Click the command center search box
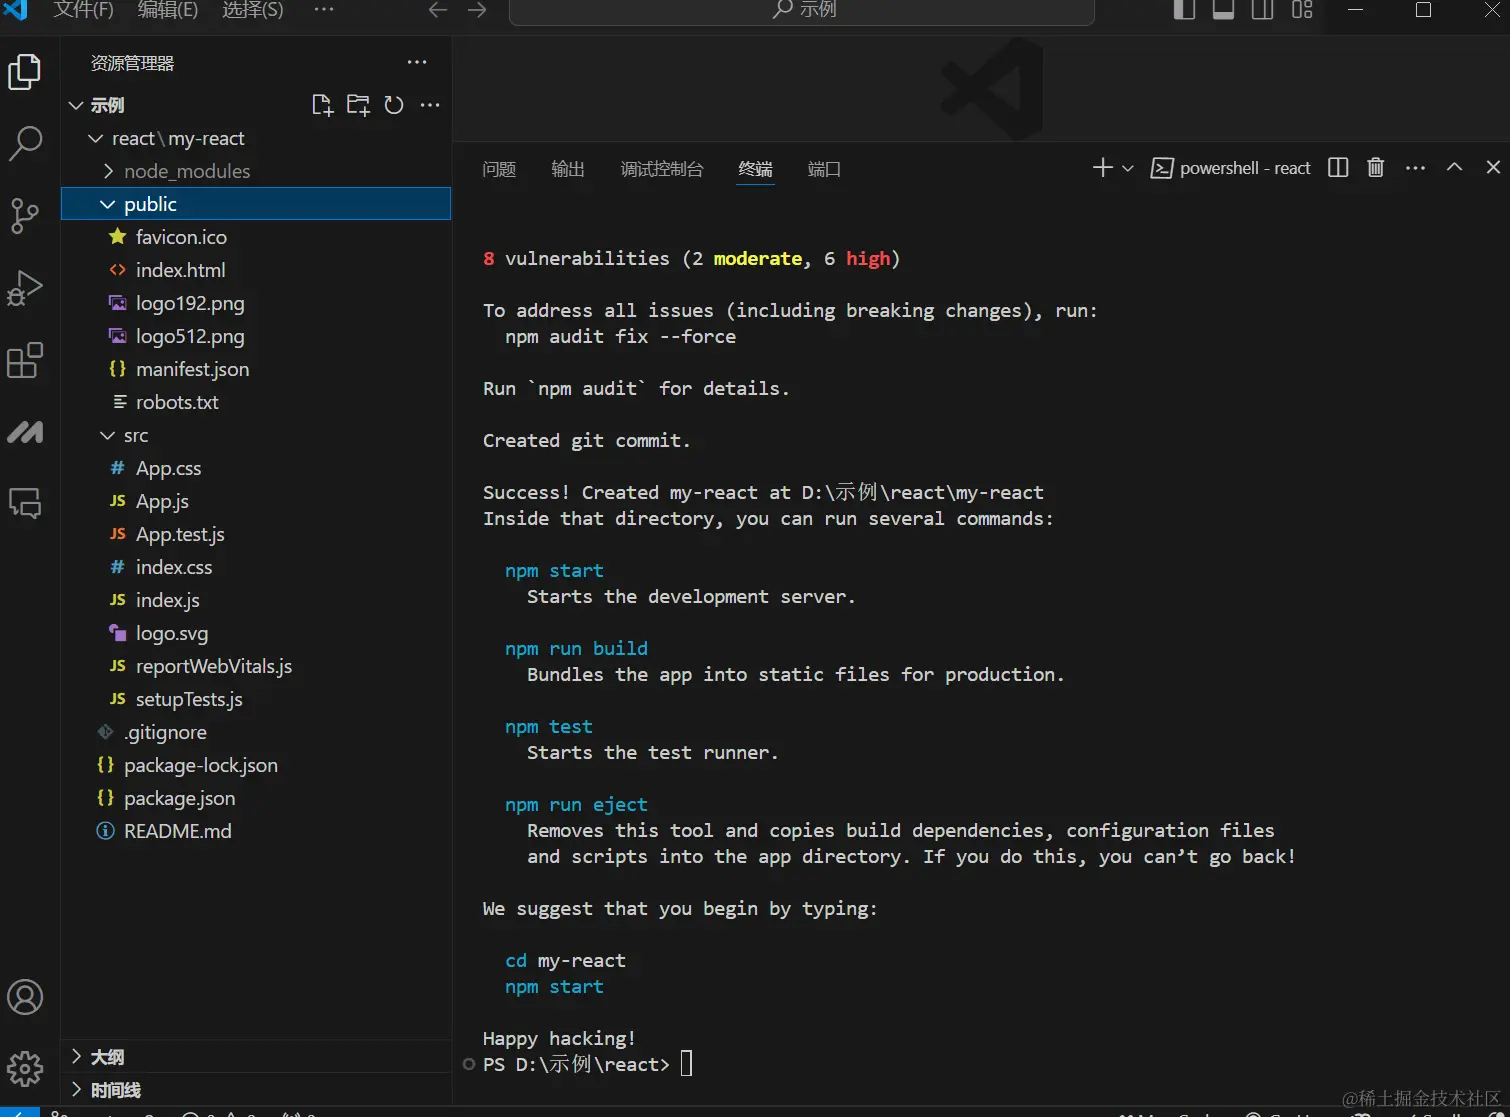Image resolution: width=1510 pixels, height=1117 pixels. (802, 10)
